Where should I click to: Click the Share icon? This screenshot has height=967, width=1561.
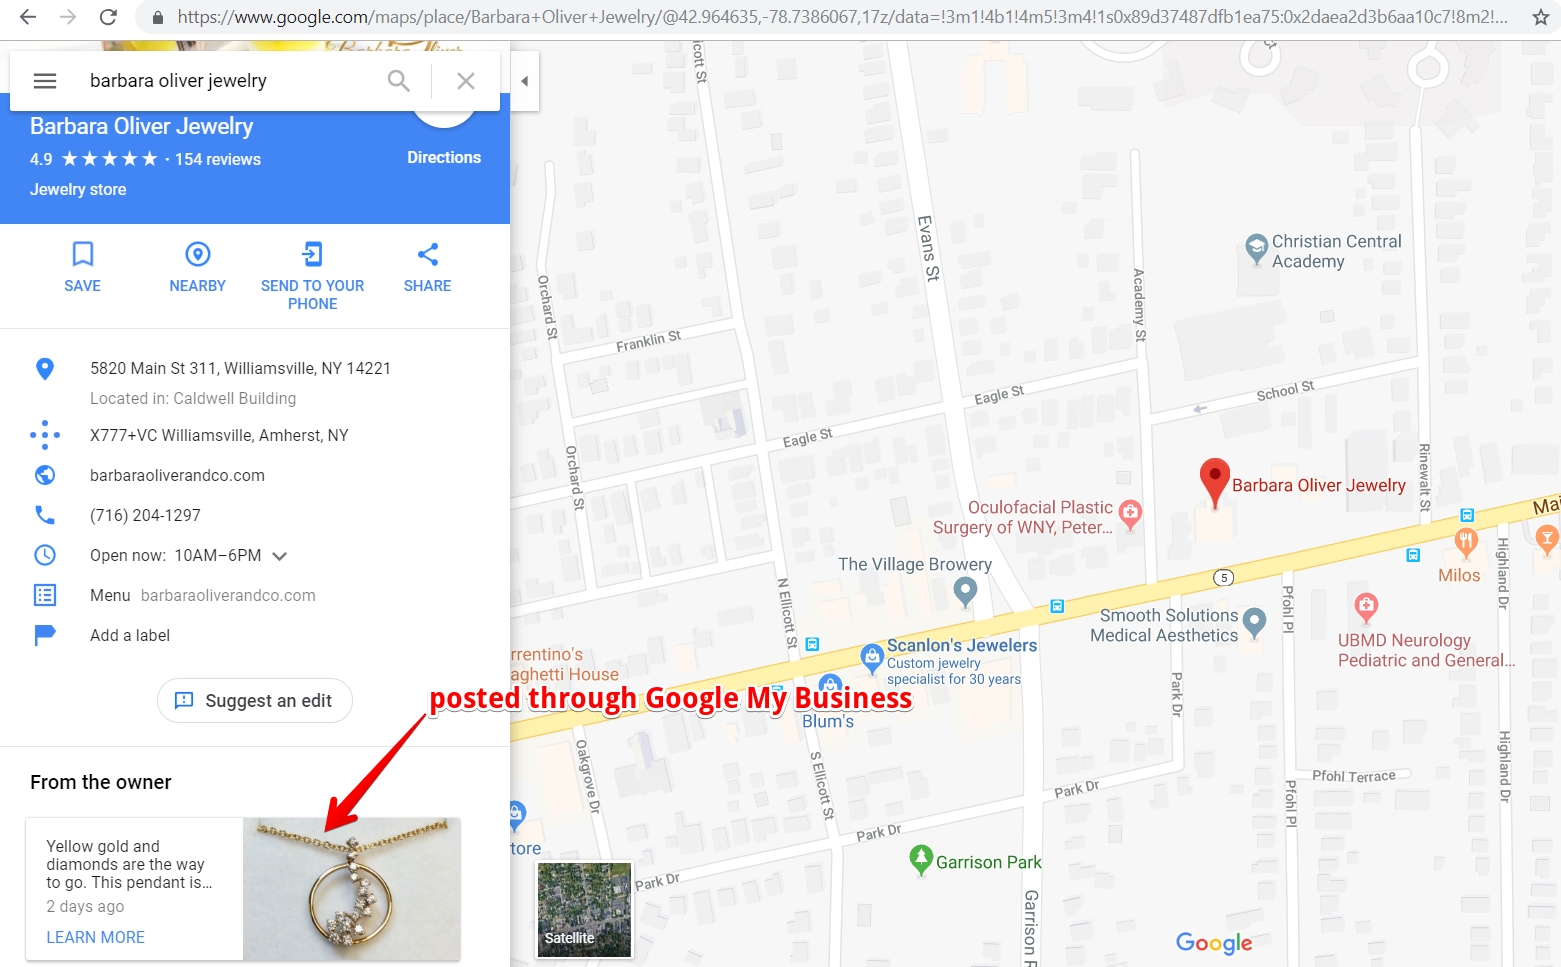click(428, 254)
